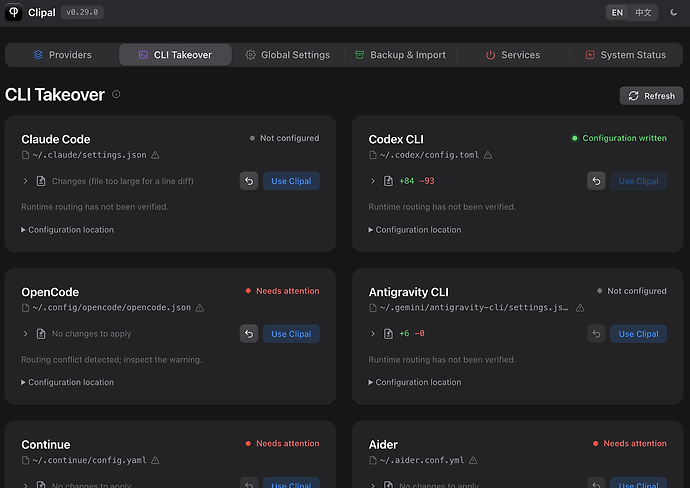This screenshot has width=690, height=488.
Task: Click warning icon beside opencode.json path
Action: (x=200, y=308)
